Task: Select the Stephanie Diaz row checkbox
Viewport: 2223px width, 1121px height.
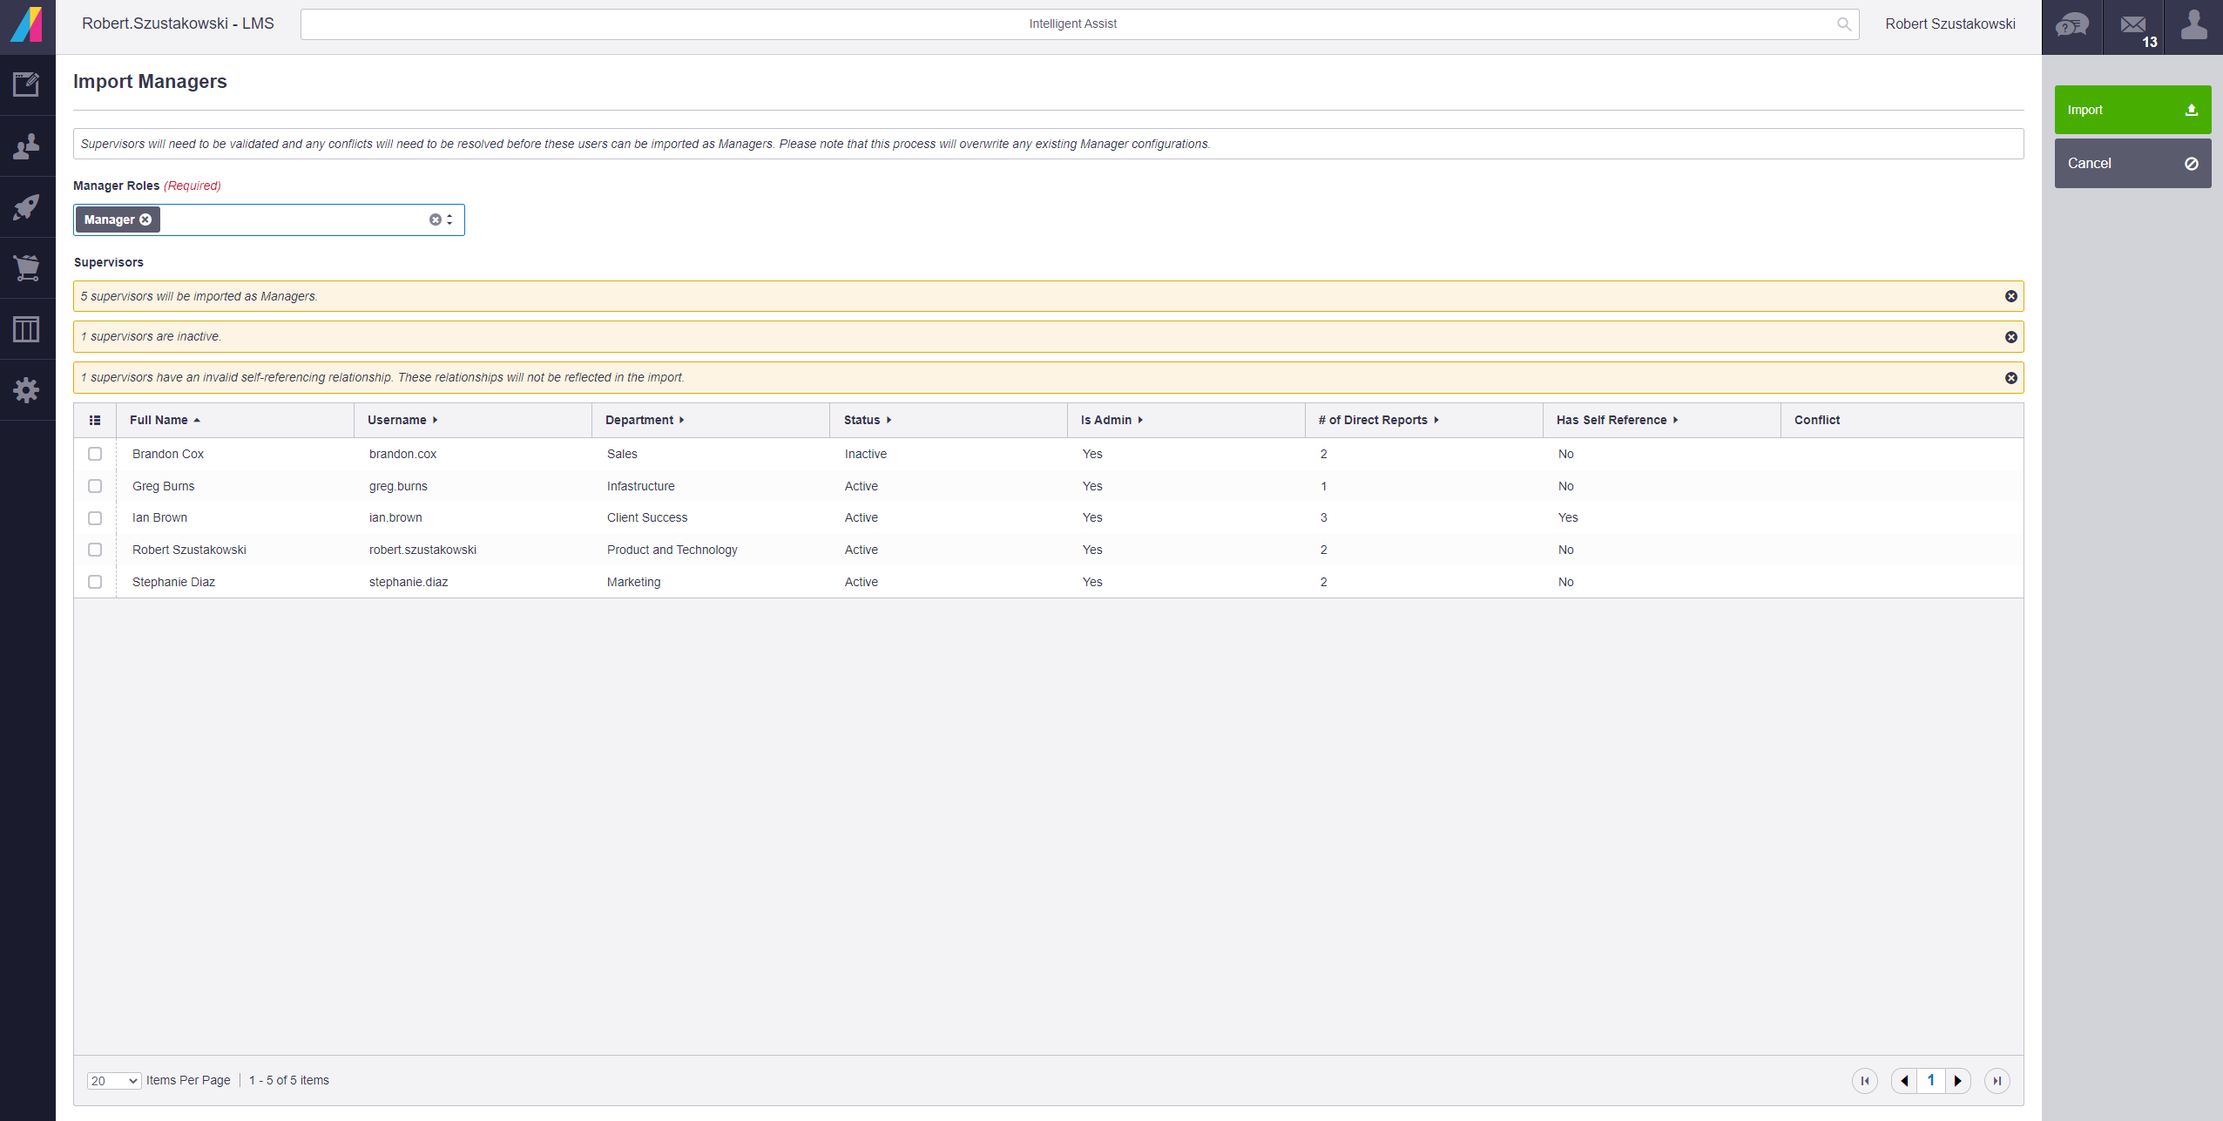Action: [x=95, y=582]
